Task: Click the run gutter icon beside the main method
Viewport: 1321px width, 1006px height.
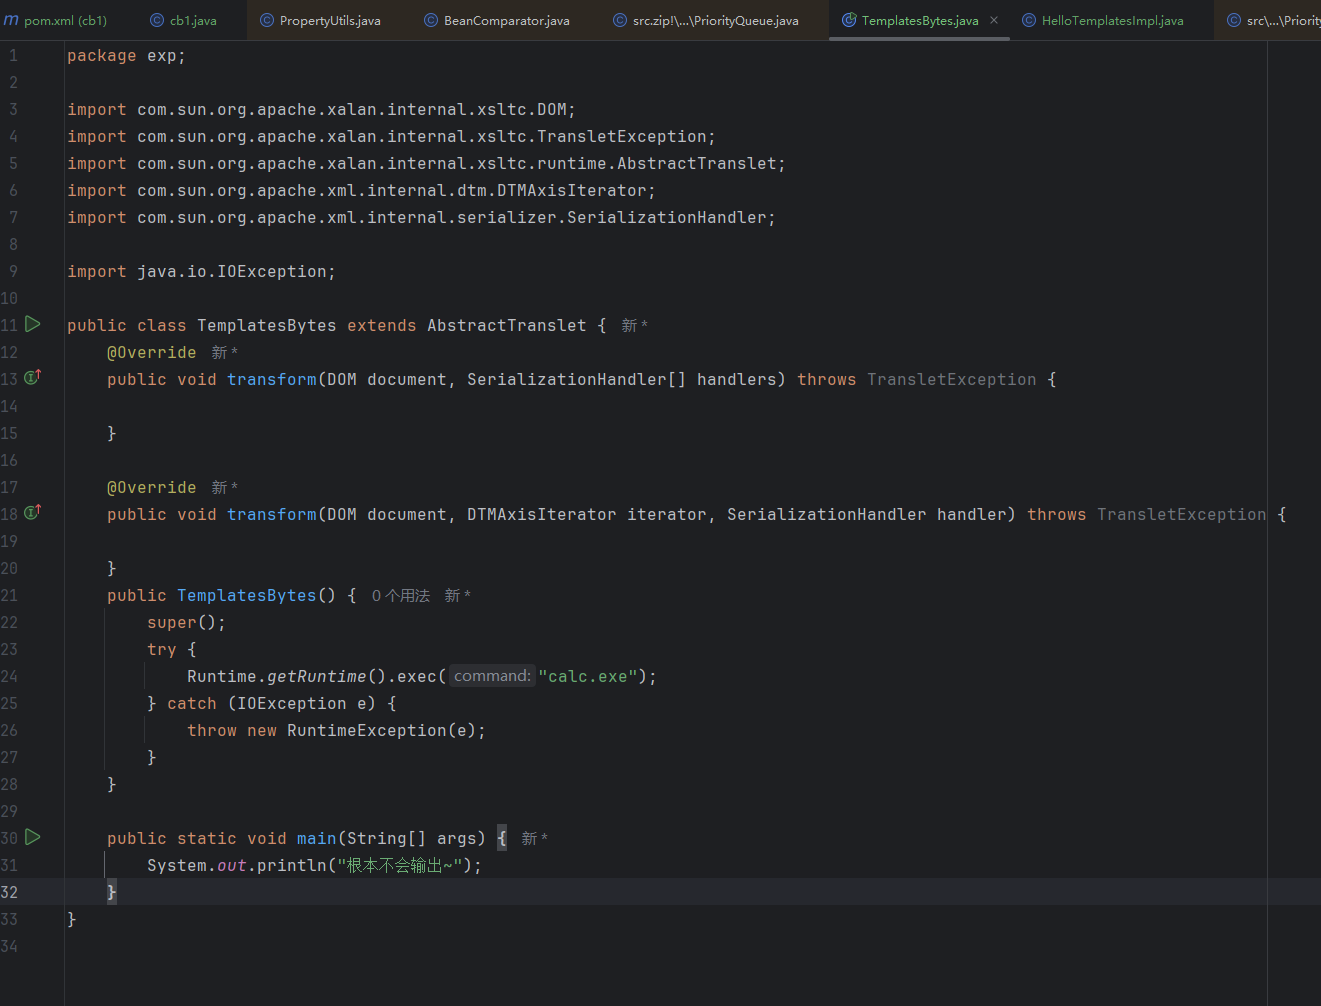Action: point(33,837)
